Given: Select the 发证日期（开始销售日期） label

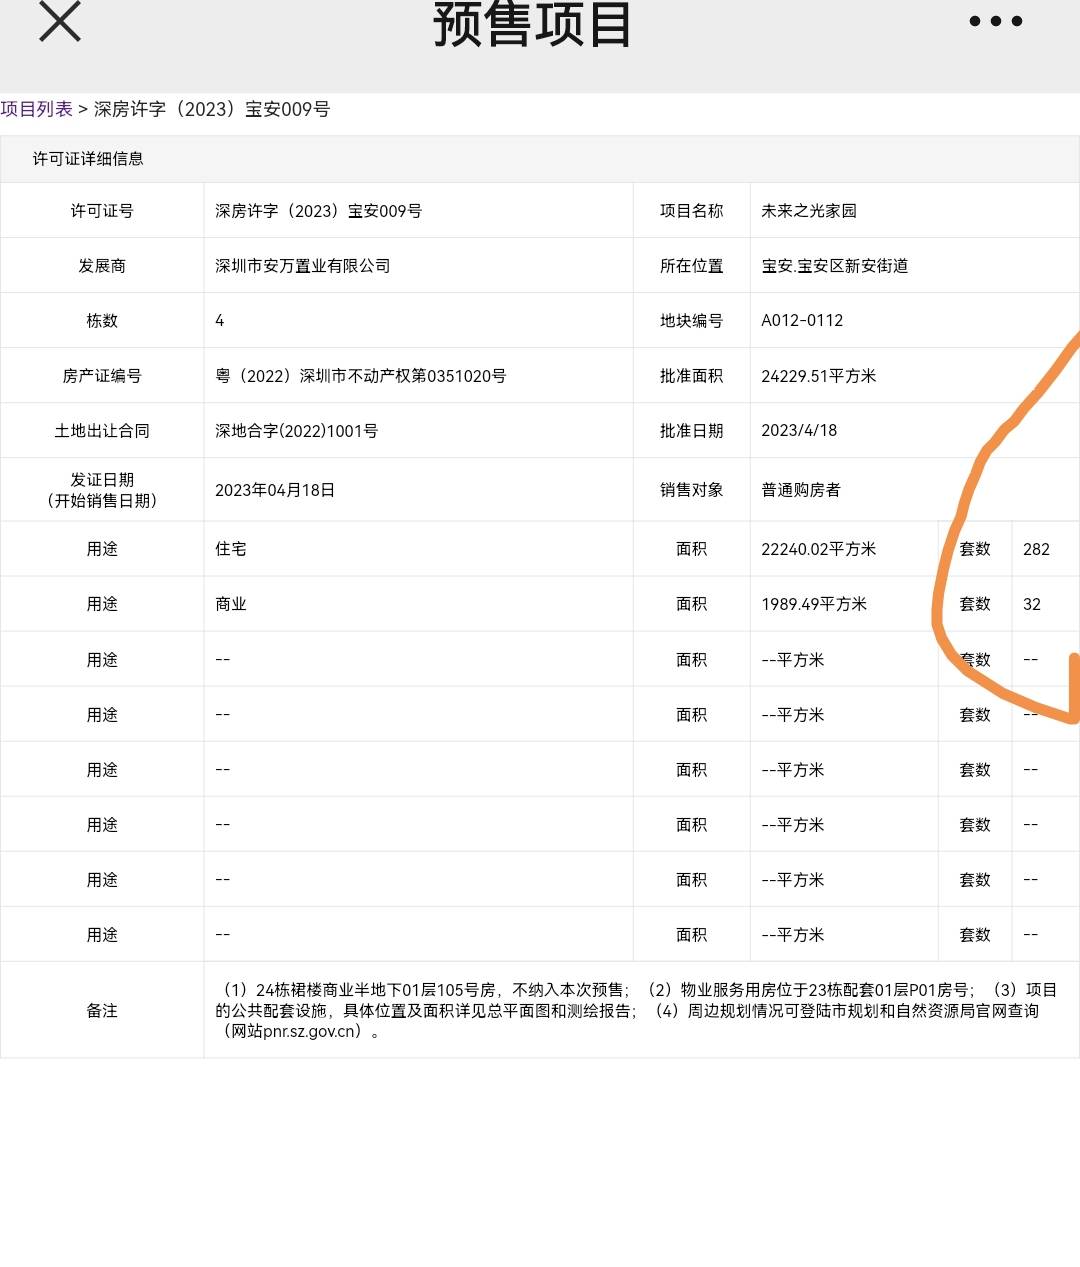Looking at the screenshot, I should 102,490.
